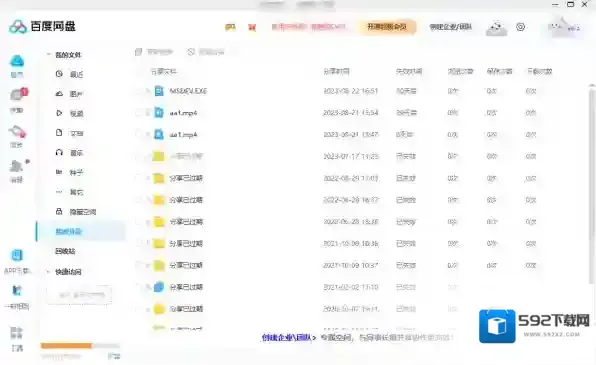Click the 开通超级会员 button
The height and width of the screenshot is (365, 596).
coord(387,27)
